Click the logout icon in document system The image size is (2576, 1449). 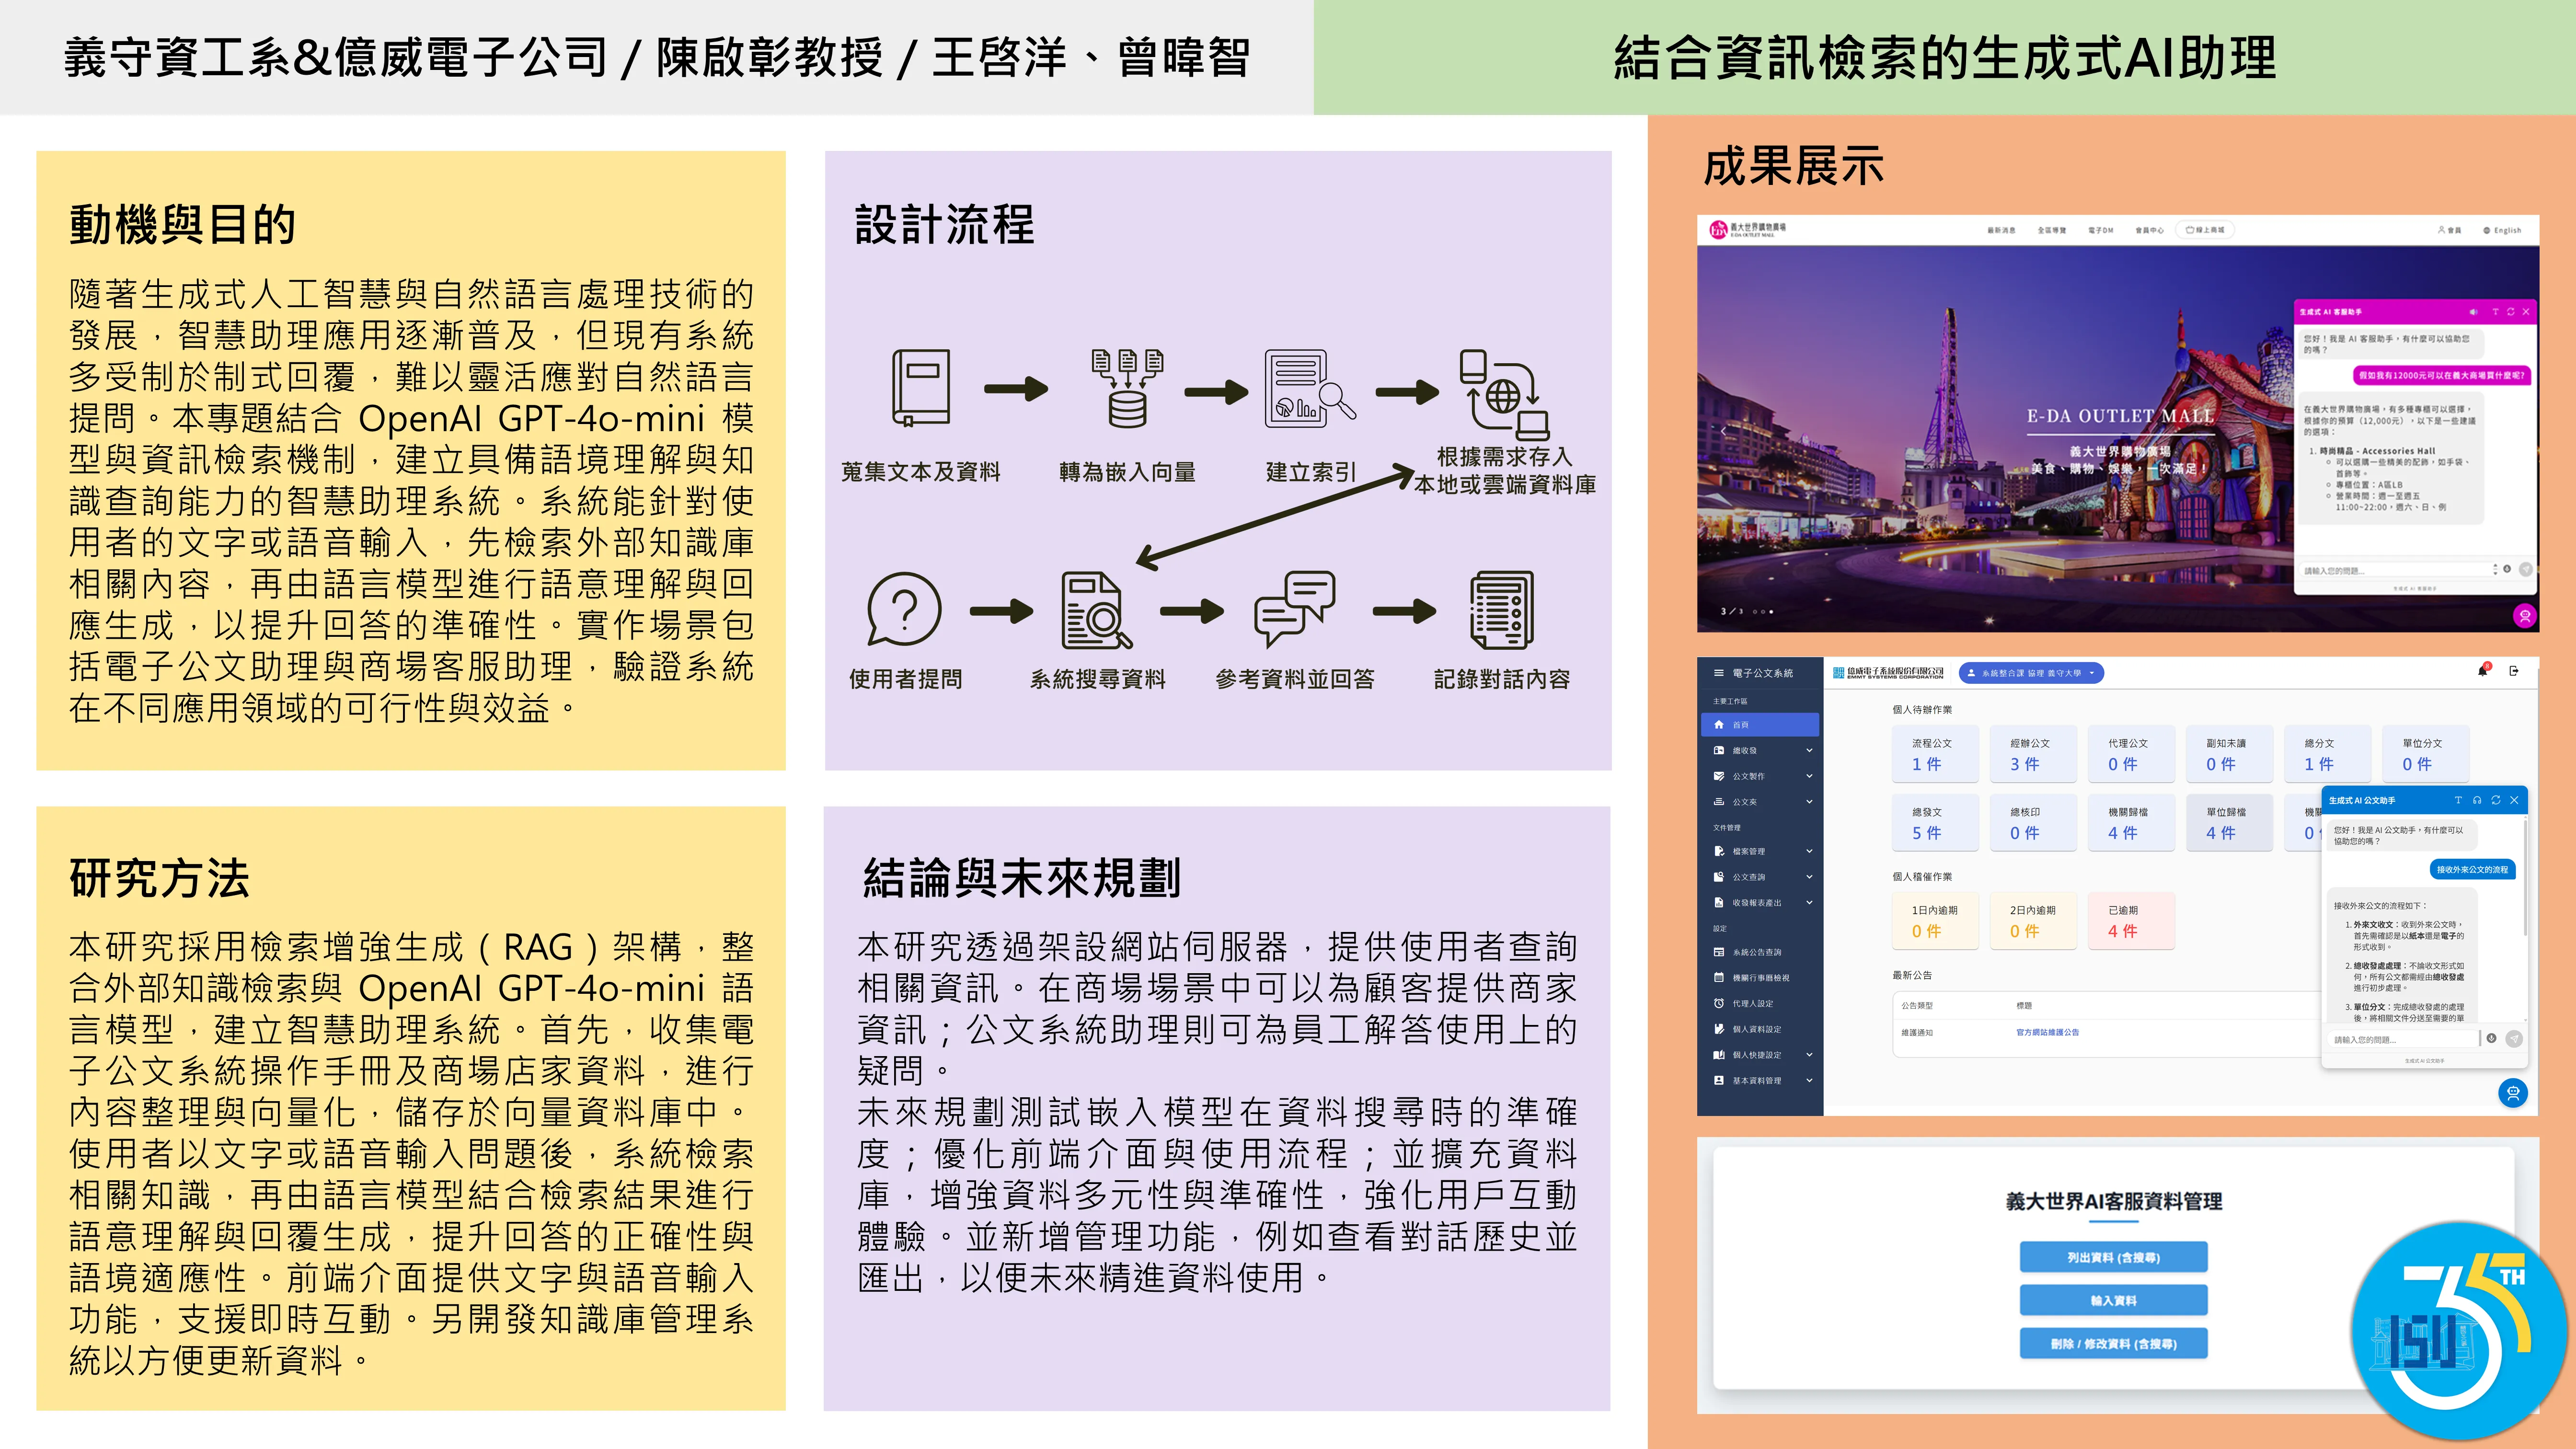pos(2514,671)
